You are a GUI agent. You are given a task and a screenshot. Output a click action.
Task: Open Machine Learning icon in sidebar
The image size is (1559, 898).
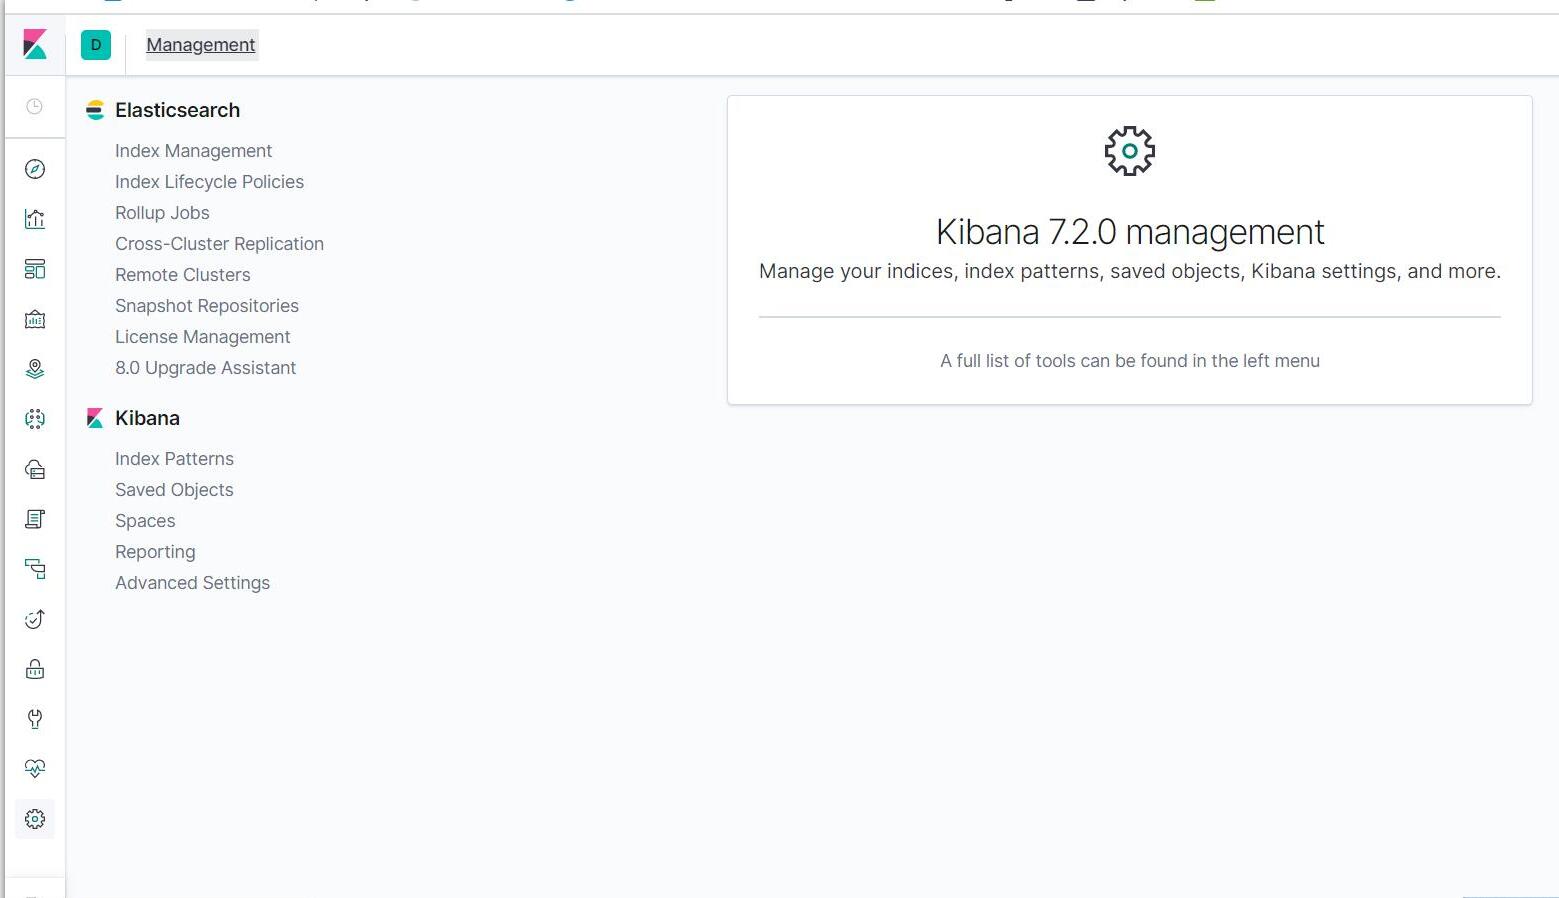point(35,419)
